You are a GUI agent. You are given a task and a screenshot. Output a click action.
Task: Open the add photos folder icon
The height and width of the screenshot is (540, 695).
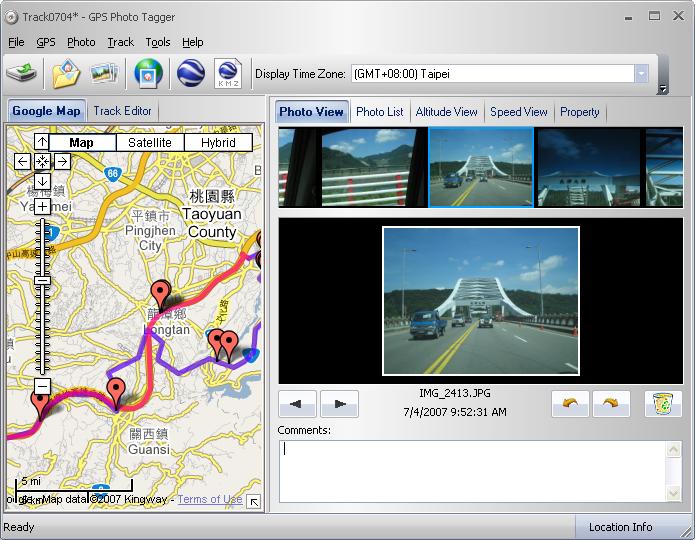pos(66,74)
